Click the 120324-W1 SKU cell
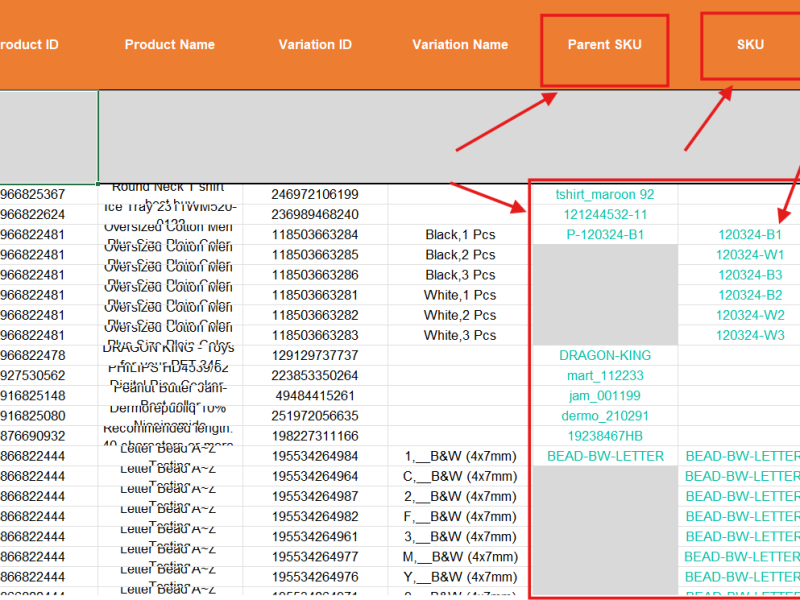 tap(749, 255)
